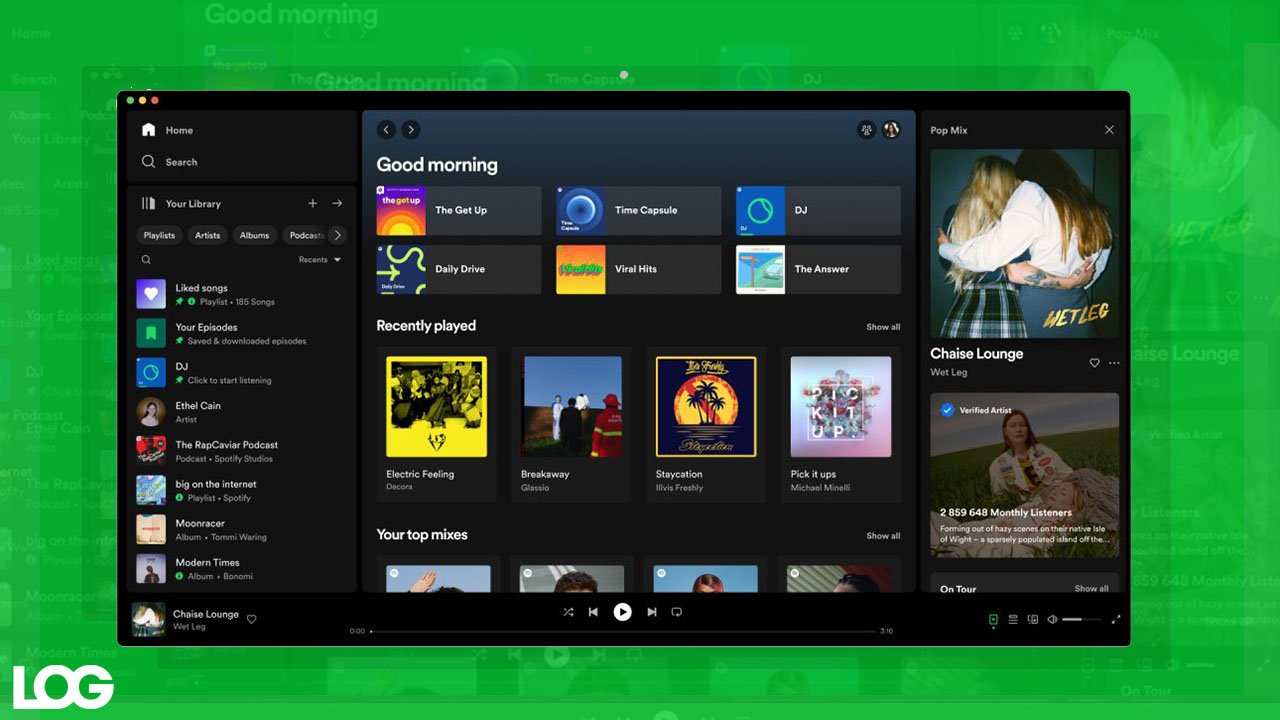The height and width of the screenshot is (720, 1280).
Task: Open Friend Activity icon in top bar
Action: click(866, 130)
